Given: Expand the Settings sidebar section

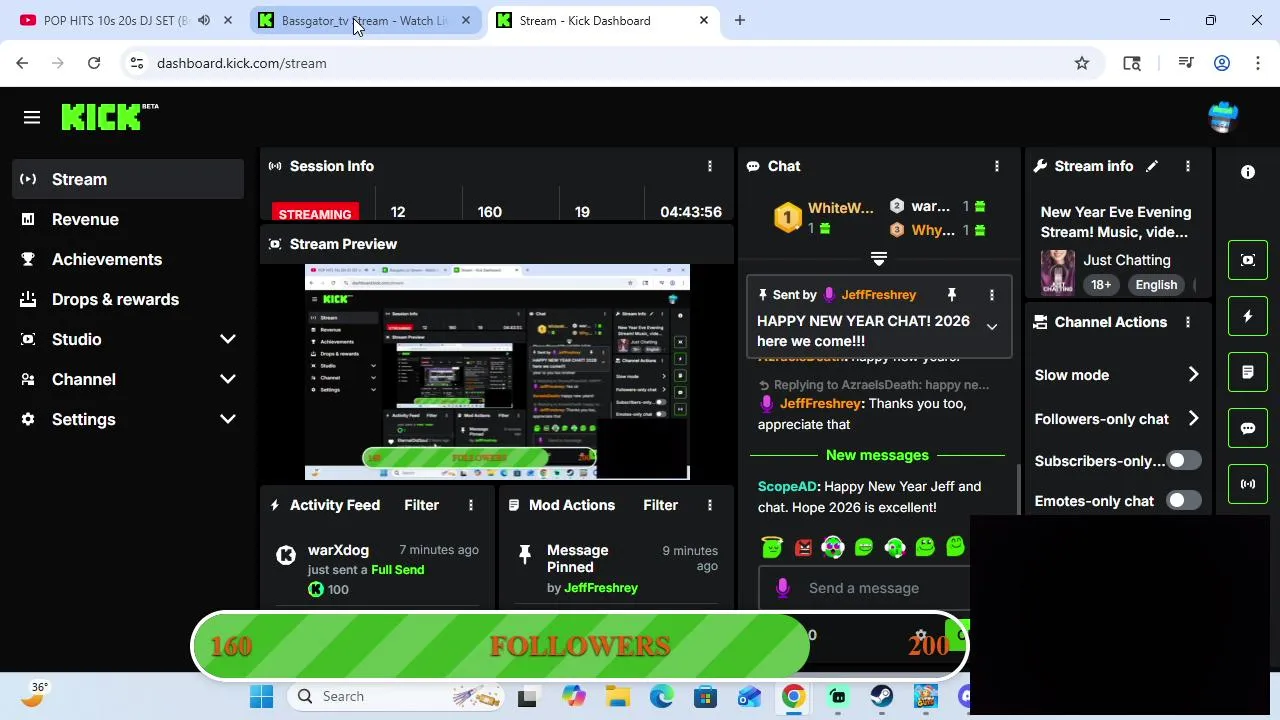Looking at the screenshot, I should [228, 419].
